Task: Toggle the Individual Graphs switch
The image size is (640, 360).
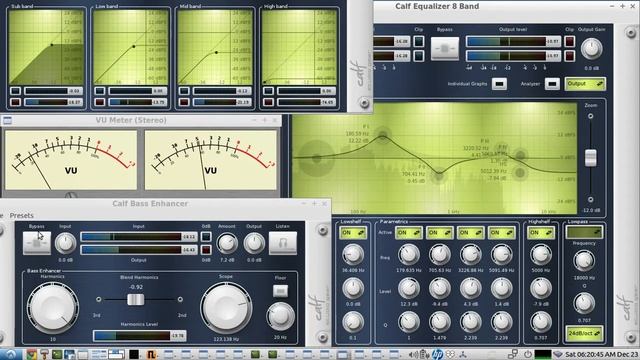Action: (499, 84)
